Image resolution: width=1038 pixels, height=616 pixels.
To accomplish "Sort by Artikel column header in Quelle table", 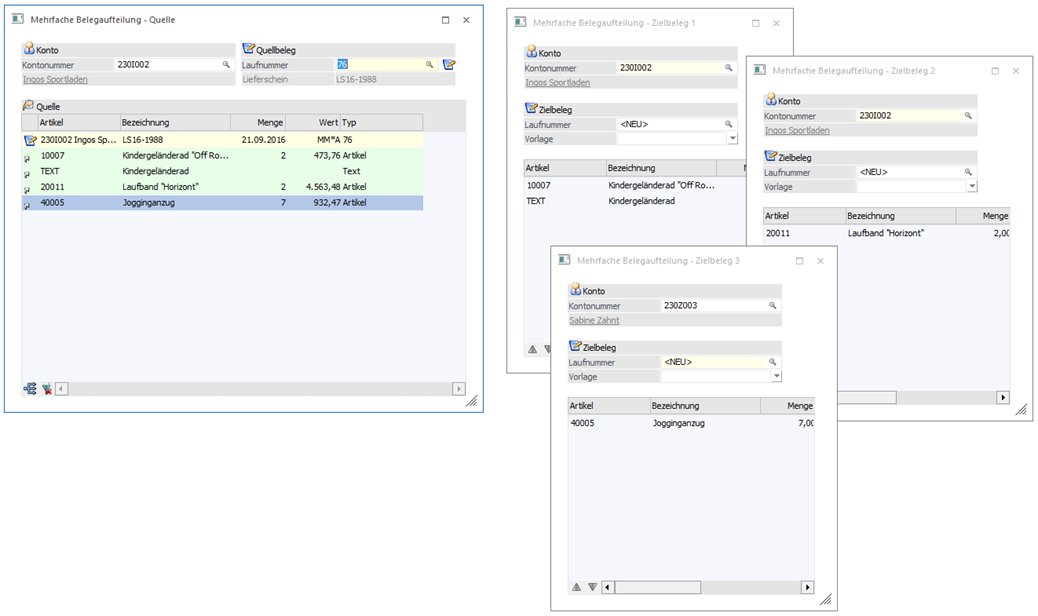I will coord(79,122).
